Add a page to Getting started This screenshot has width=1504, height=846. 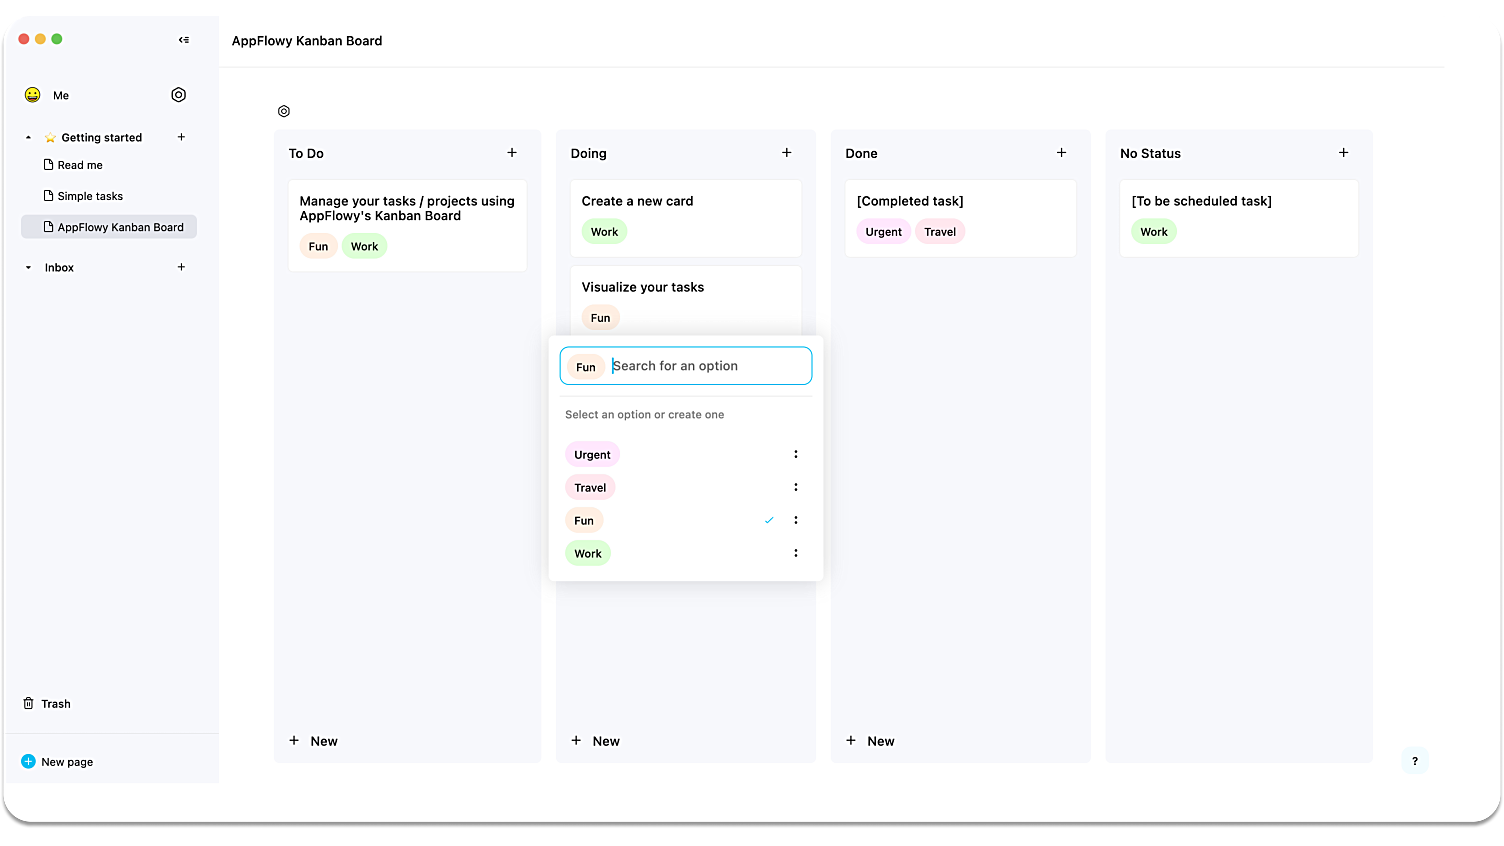pyautogui.click(x=181, y=137)
